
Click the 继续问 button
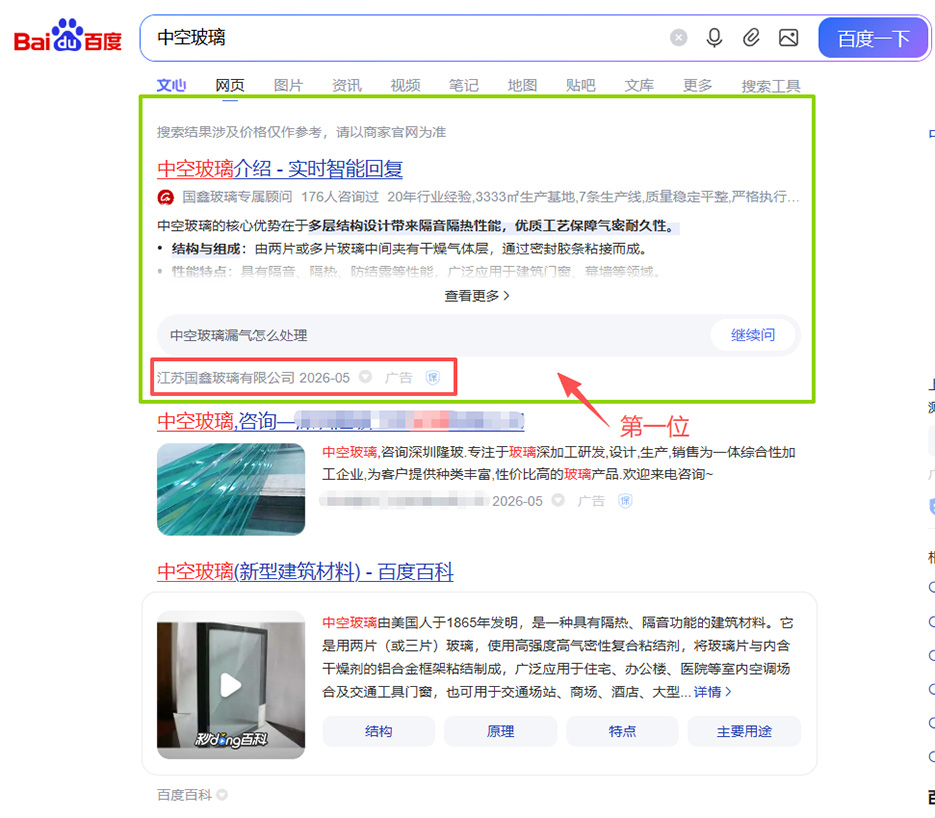pos(753,335)
